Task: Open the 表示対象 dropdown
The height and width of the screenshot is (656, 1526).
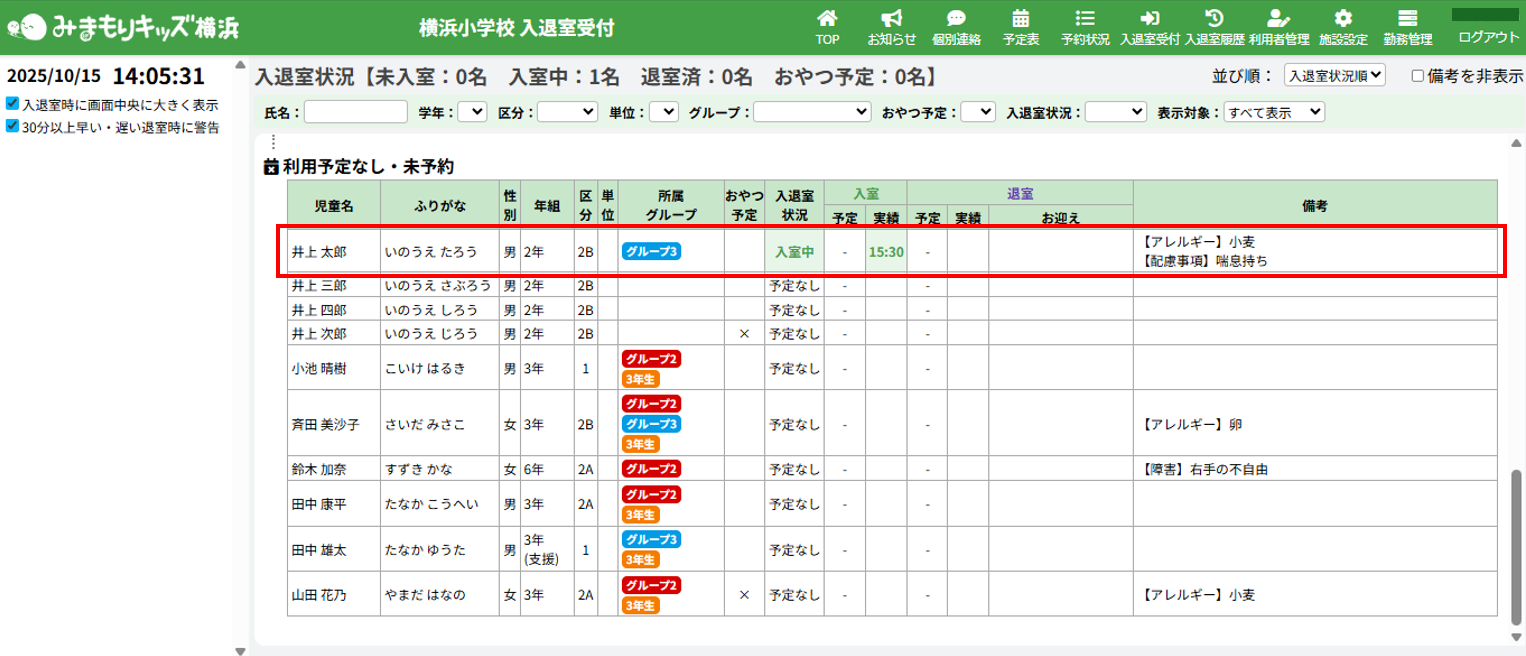Action: click(1273, 113)
